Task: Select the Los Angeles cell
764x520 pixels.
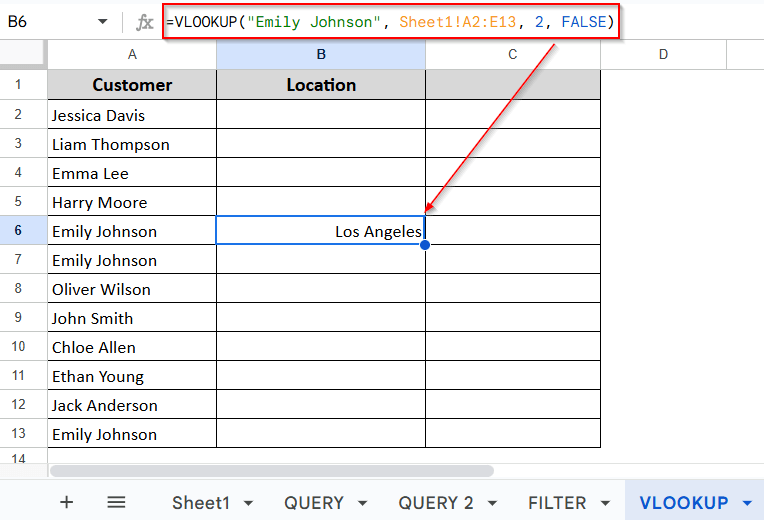Action: [x=321, y=230]
